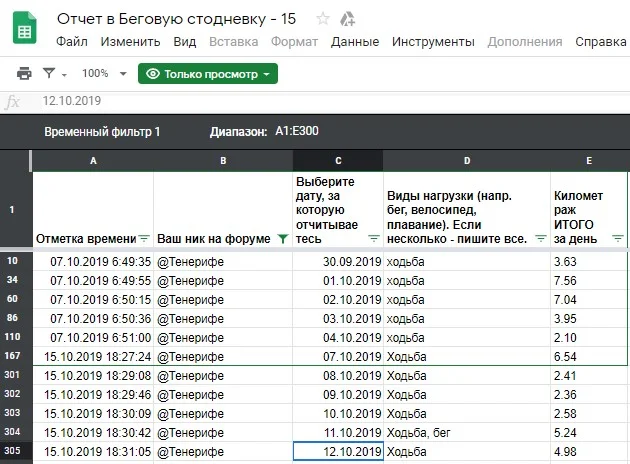This screenshot has height=464, width=630.
Task: Open the Инструменты menu
Action: coord(433,42)
